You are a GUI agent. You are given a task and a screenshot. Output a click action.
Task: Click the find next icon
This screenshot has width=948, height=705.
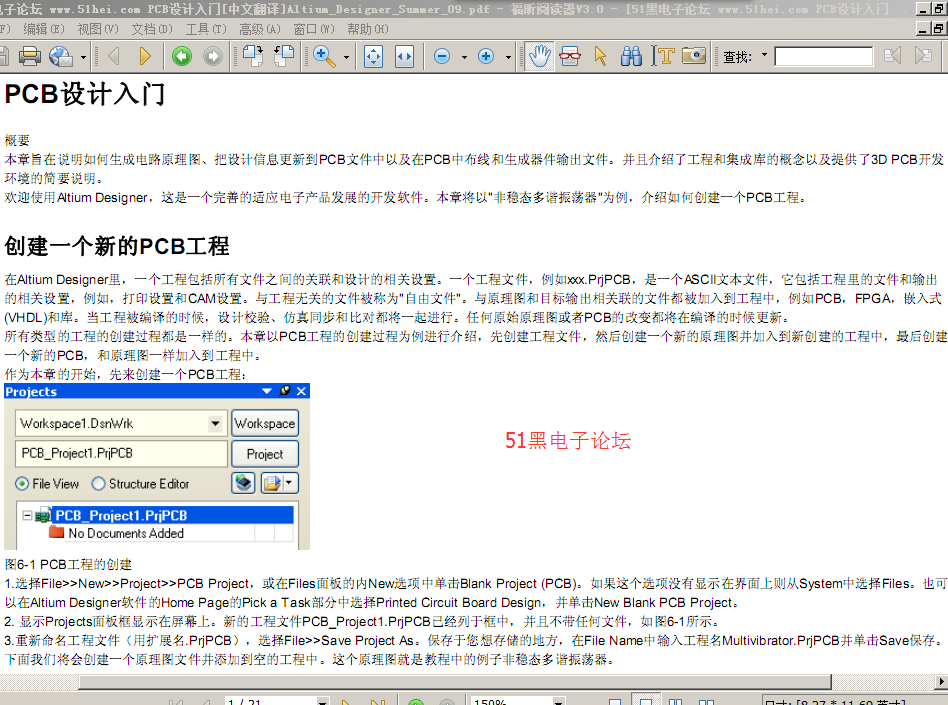pyautogui.click(x=923, y=56)
